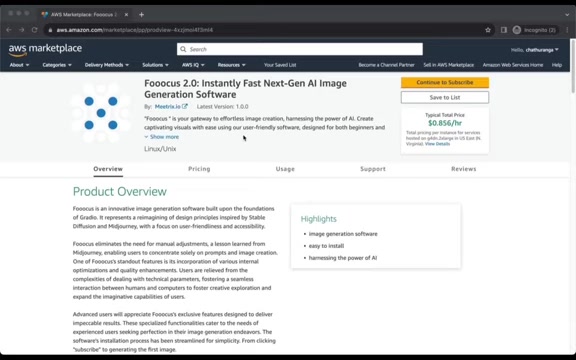Viewport: 576px width, 360px height.
Task: Click the Product Overview heading
Action: [x=120, y=192]
